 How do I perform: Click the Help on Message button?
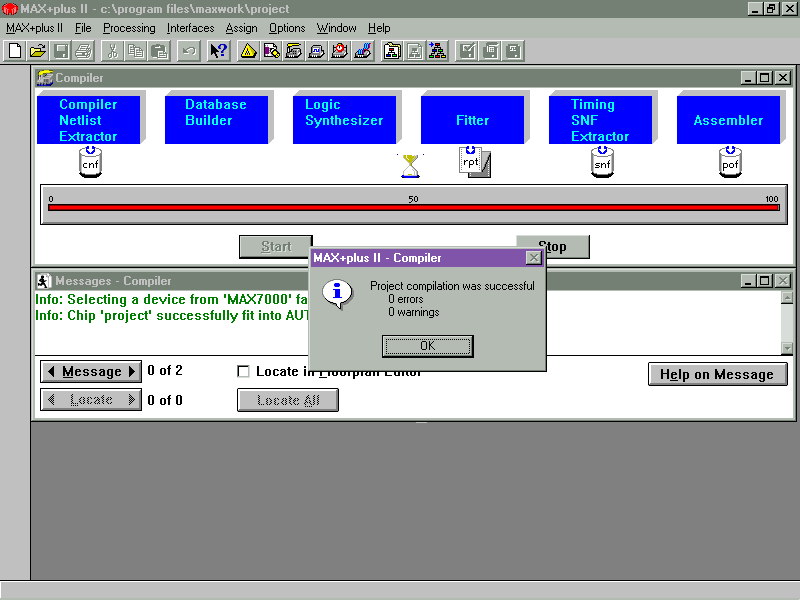pos(717,374)
